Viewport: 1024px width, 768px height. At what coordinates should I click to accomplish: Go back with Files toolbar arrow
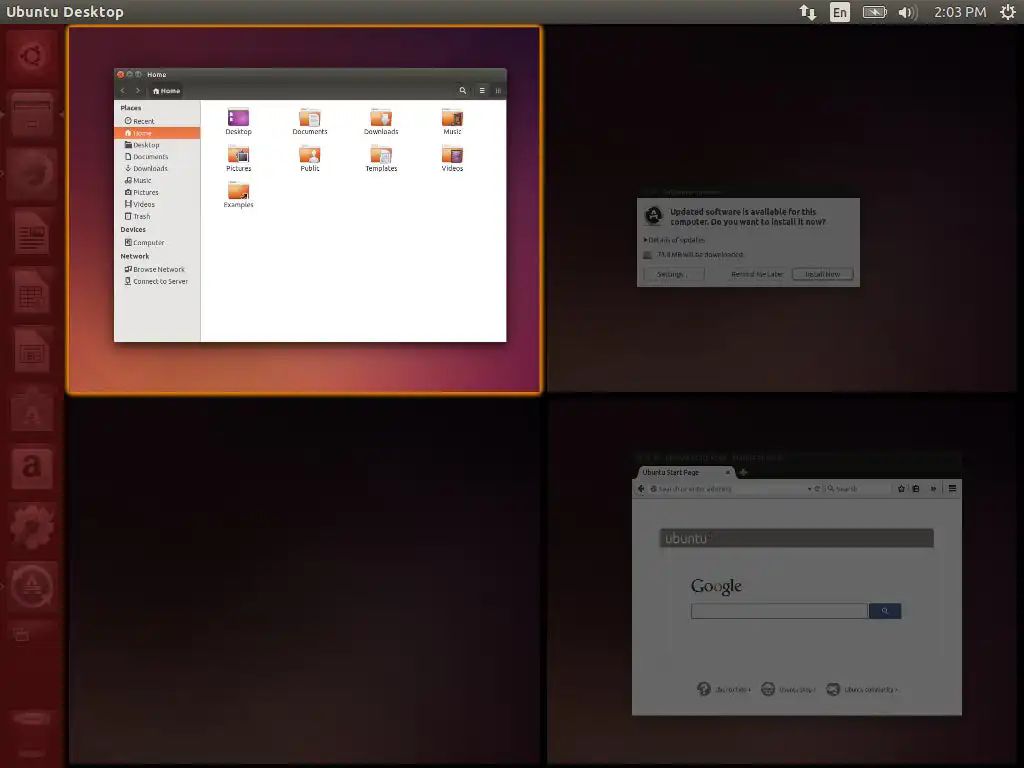(x=123, y=91)
